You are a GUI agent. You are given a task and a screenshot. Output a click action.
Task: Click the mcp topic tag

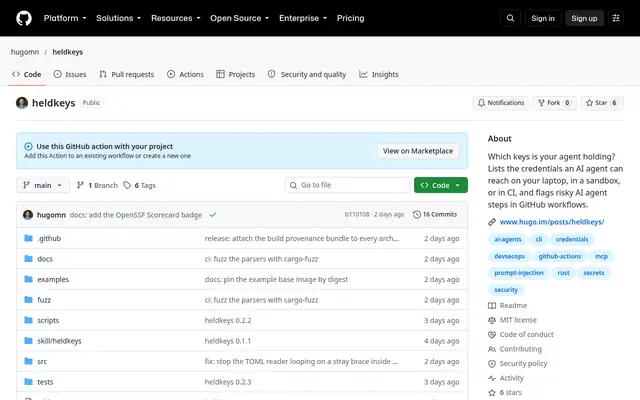point(601,256)
